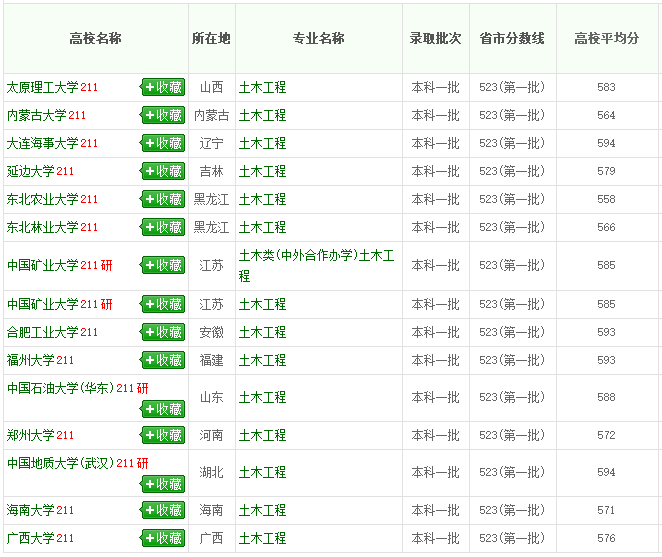Open 土木工程 major in 延边大学 row
Screen dimensions: 662x557
(262, 171)
